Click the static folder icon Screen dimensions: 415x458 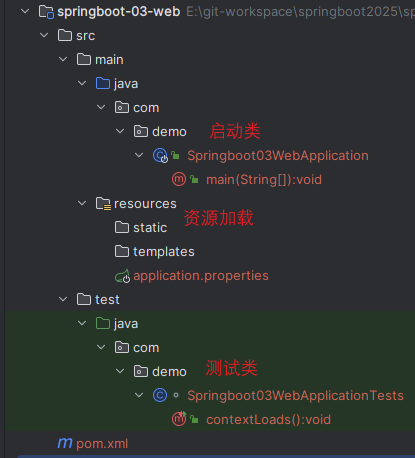122,227
